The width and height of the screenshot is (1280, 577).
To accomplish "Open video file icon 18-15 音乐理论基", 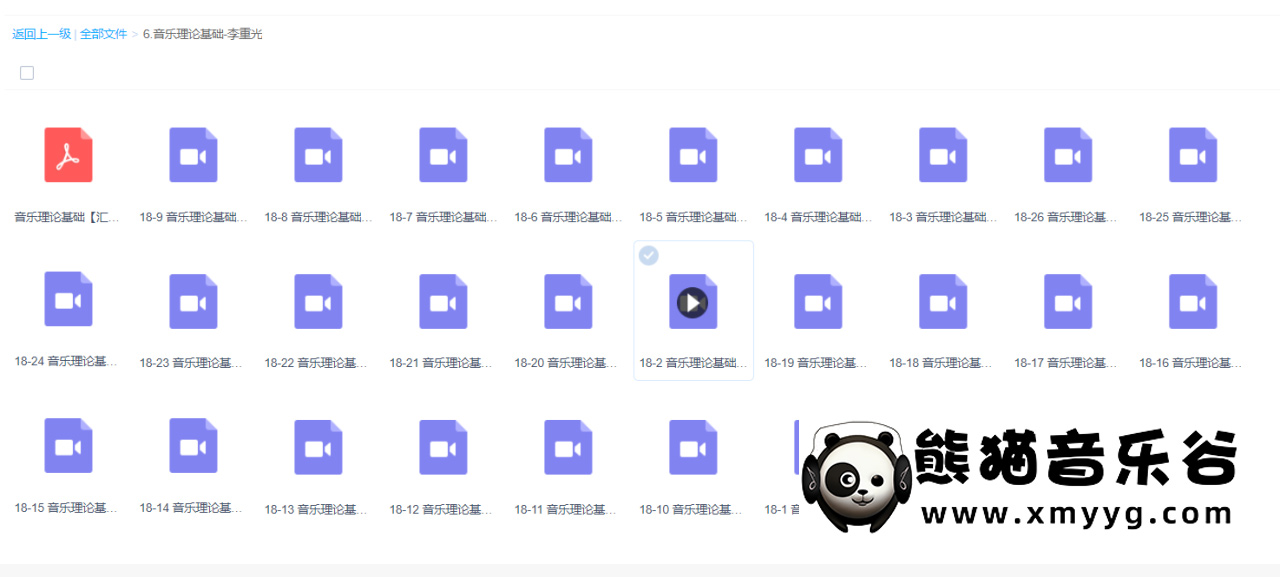I will tap(68, 445).
